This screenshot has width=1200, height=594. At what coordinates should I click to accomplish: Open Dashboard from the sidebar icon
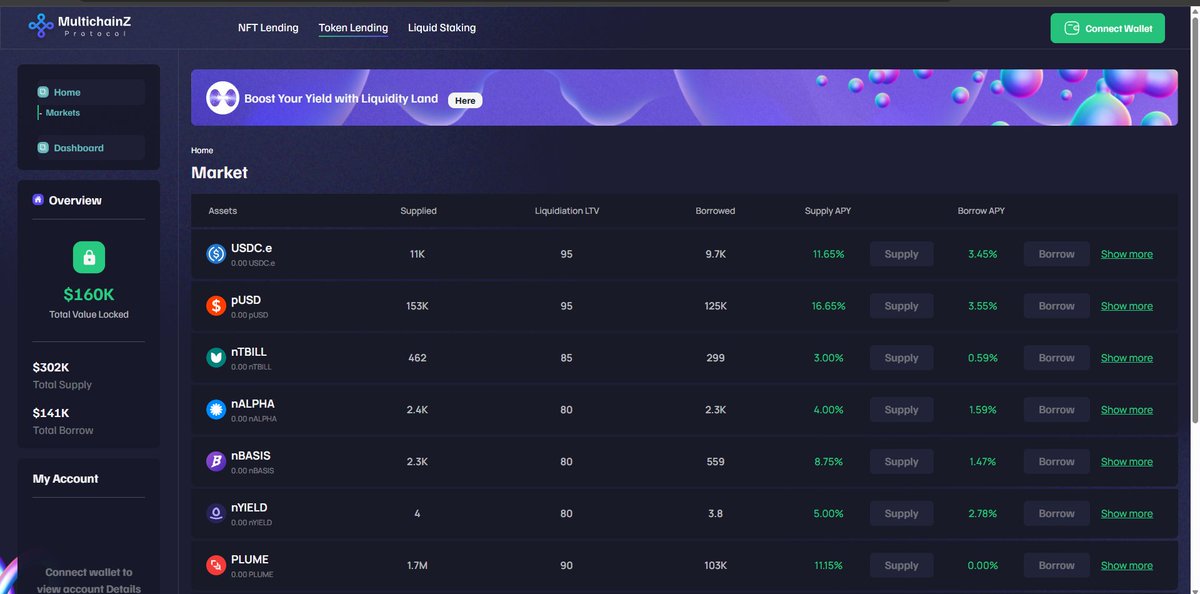(x=42, y=147)
